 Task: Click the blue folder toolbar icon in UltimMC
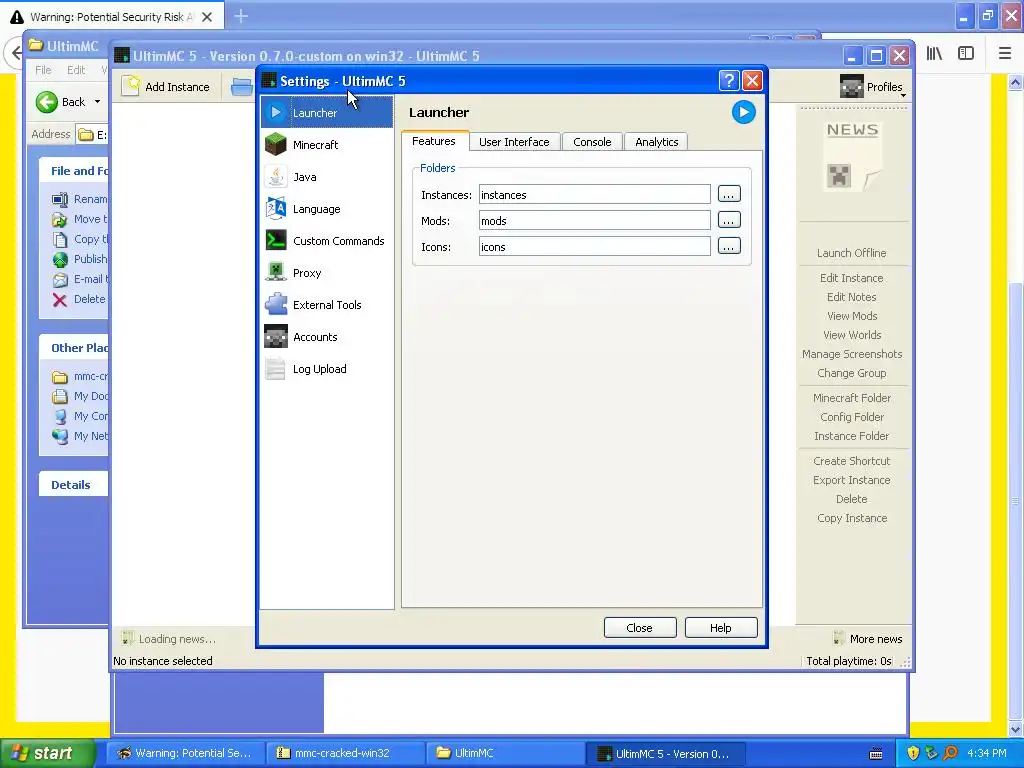[242, 87]
